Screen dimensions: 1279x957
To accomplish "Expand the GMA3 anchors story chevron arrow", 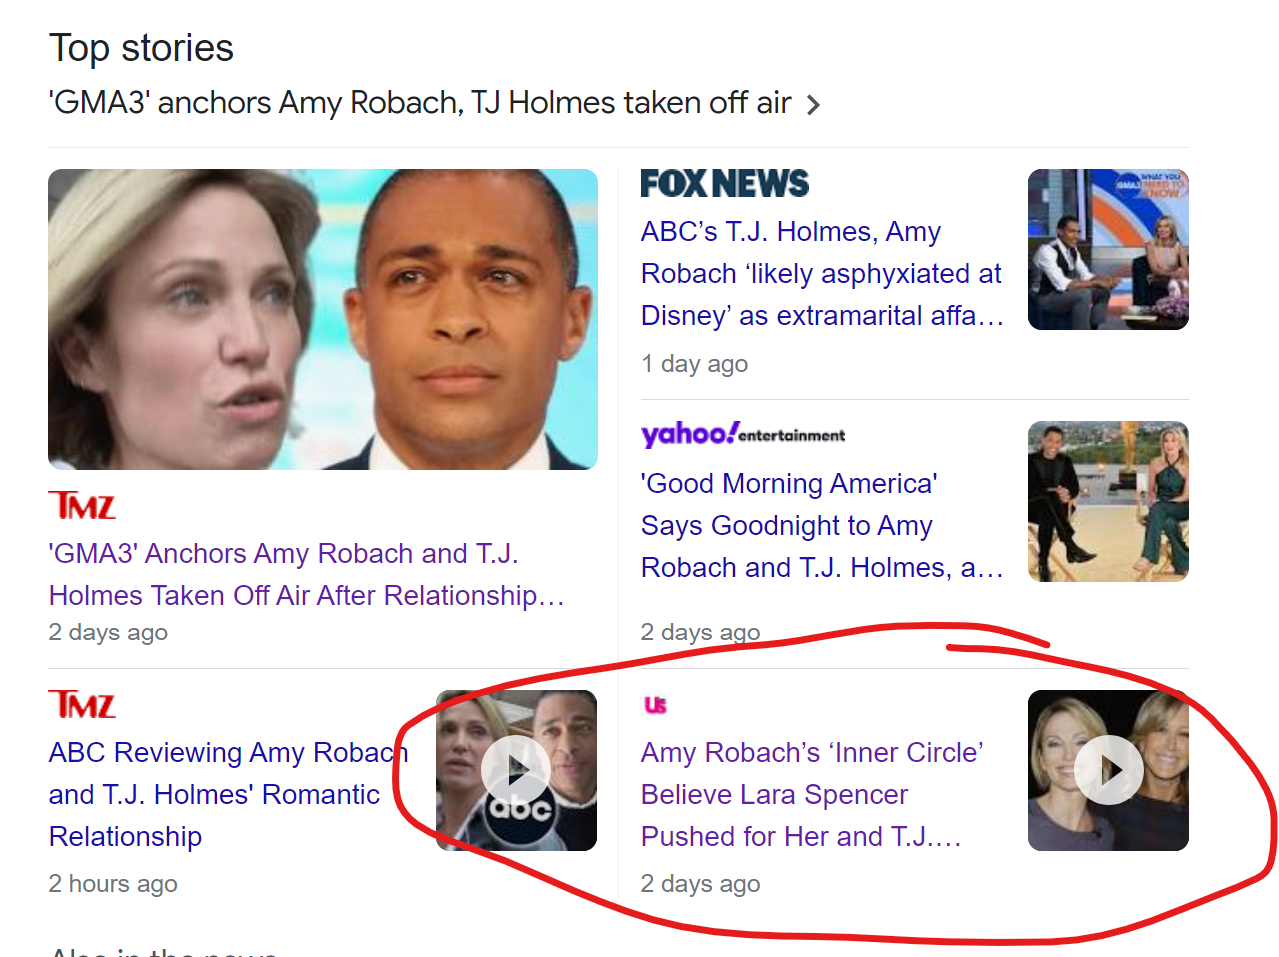I will click(x=813, y=105).
